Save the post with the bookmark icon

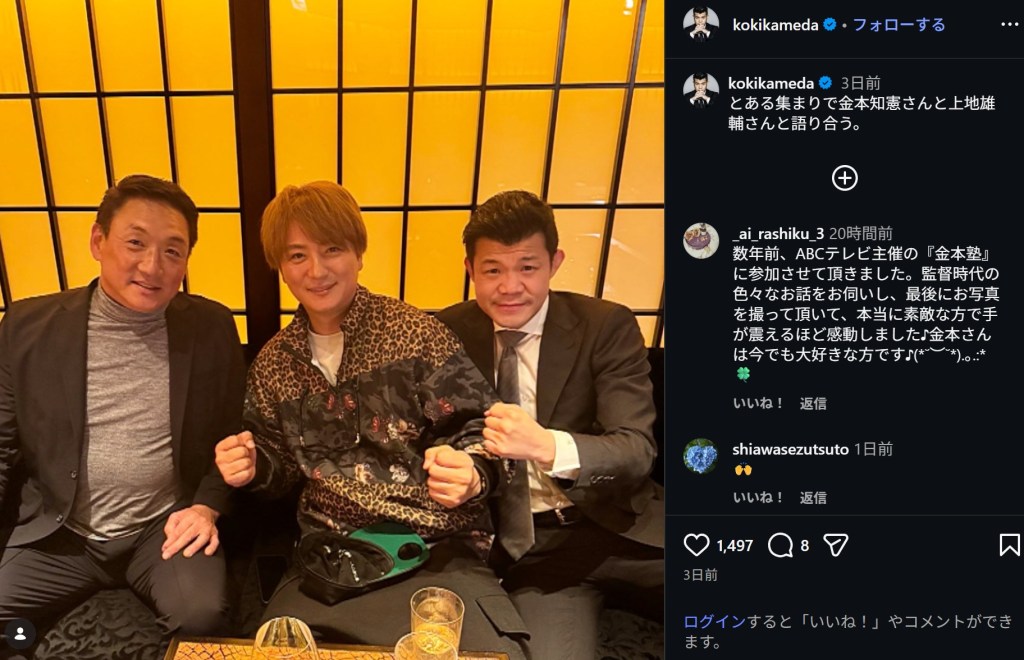[x=1009, y=545]
